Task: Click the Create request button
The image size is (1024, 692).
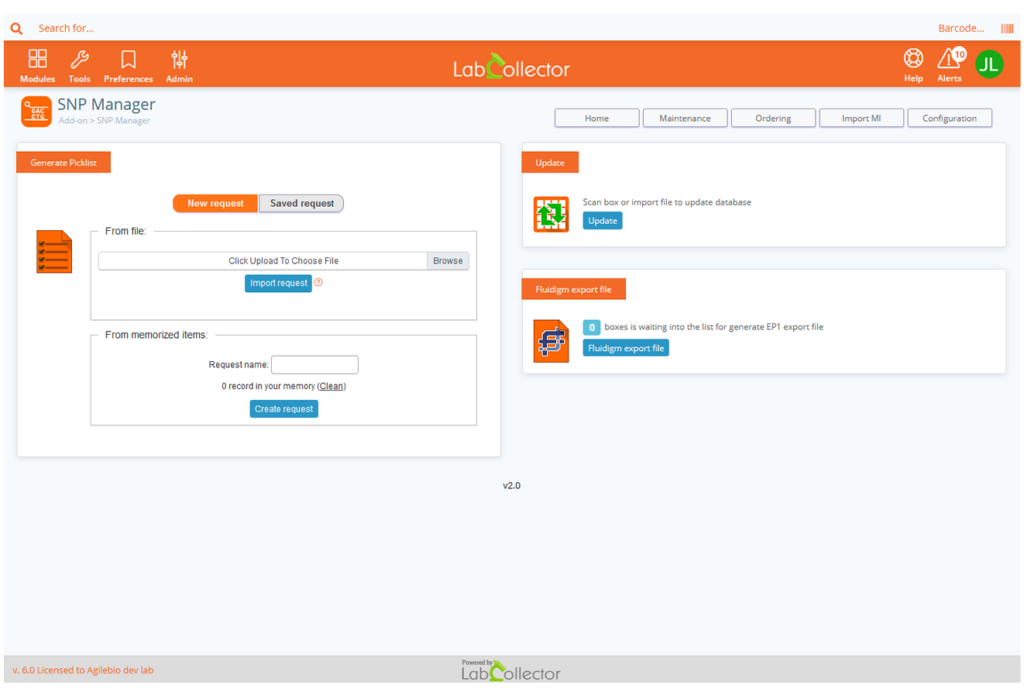Action: tap(283, 409)
